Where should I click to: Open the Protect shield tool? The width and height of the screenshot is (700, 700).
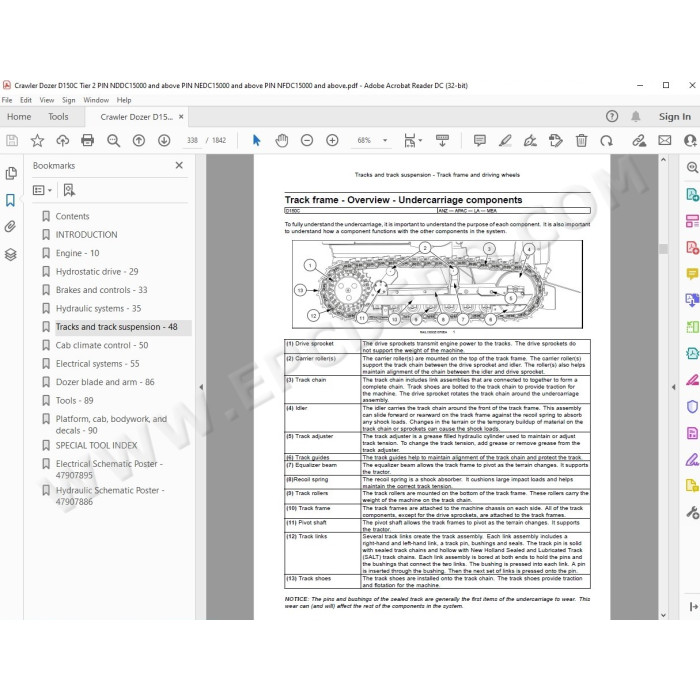point(692,407)
